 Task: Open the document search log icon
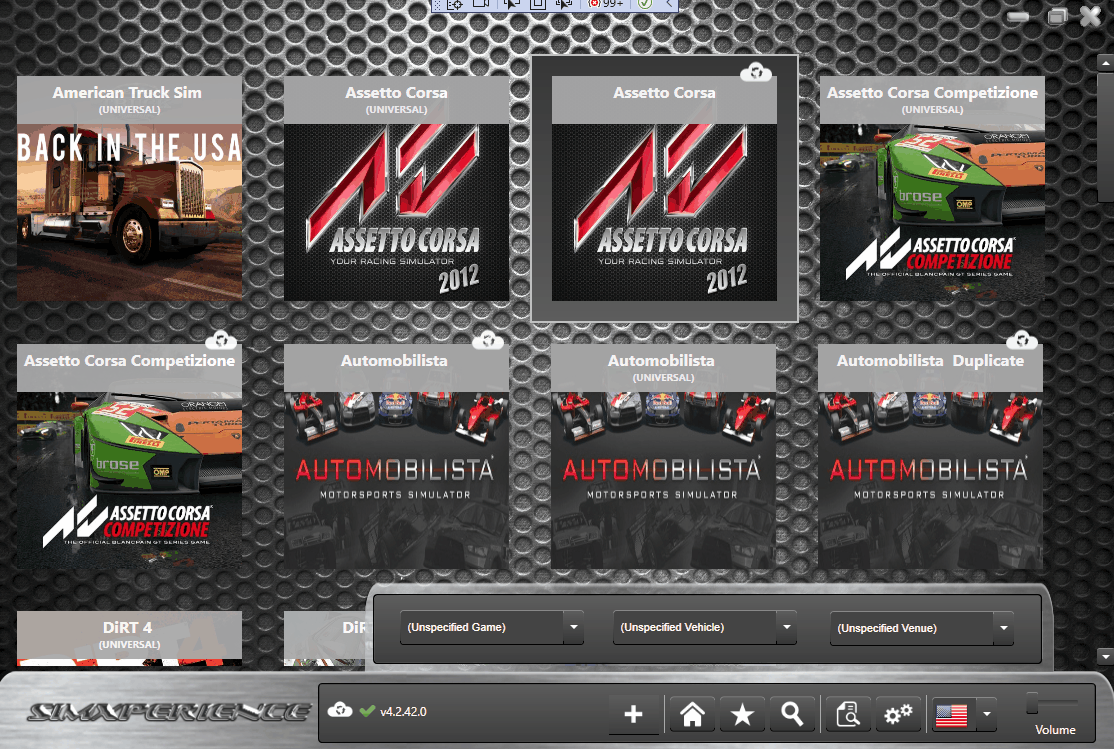click(x=848, y=714)
